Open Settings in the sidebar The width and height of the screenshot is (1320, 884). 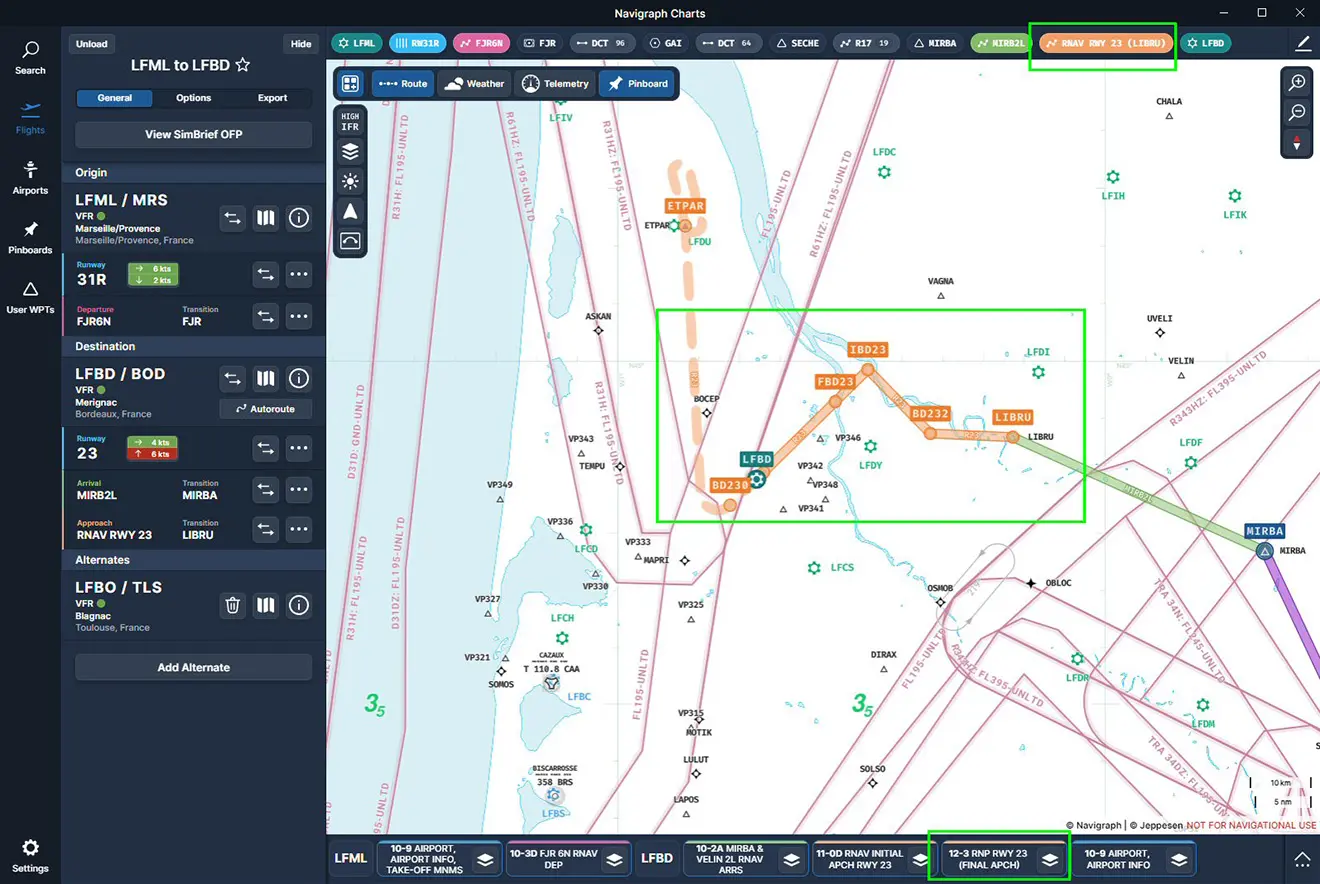[30, 856]
